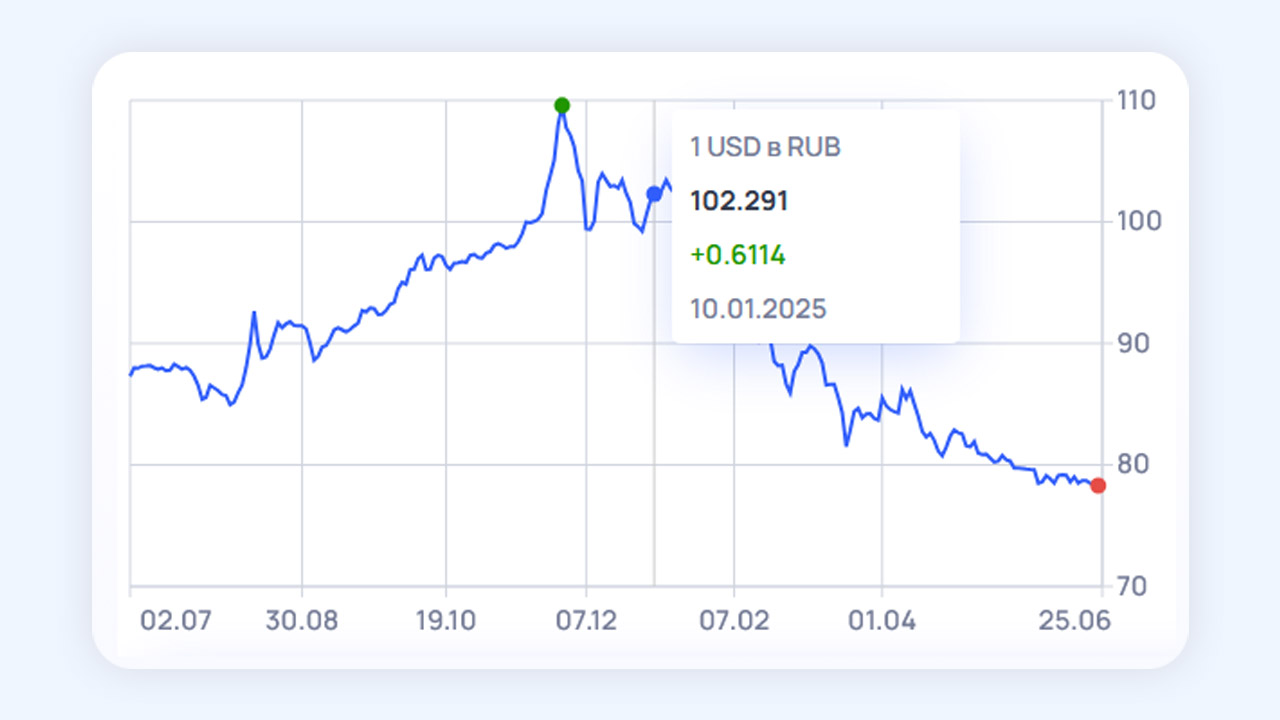Viewport: 1280px width, 720px height.
Task: Click the 01.04 date axis label
Action: point(881,621)
